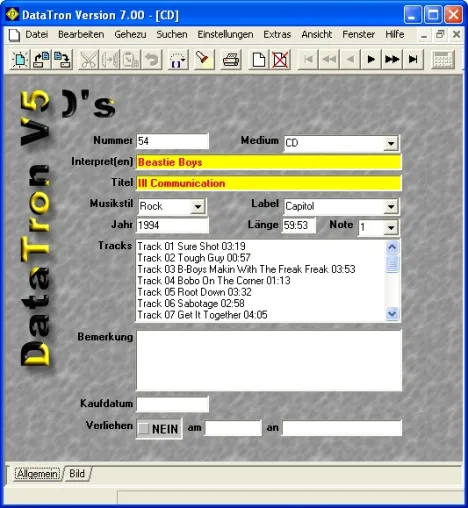The image size is (468, 508).
Task: Click the greyed paste icon before the undo arrow
Action: click(x=131, y=60)
